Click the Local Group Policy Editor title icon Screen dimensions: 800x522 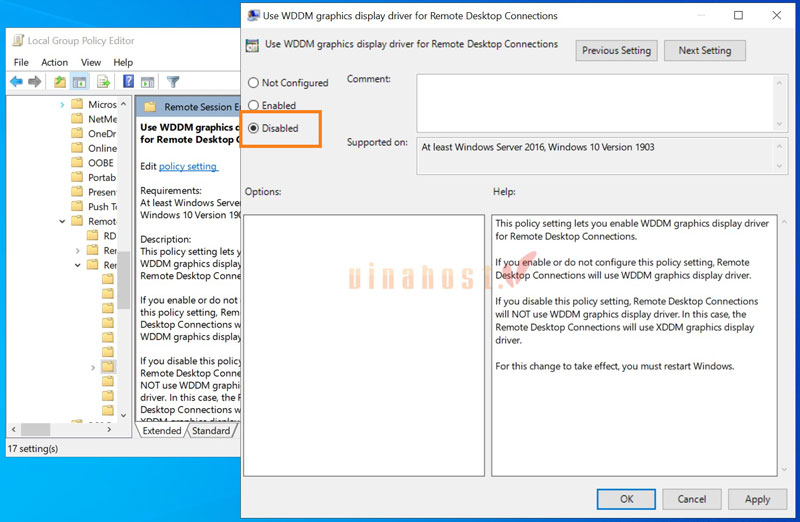point(18,40)
